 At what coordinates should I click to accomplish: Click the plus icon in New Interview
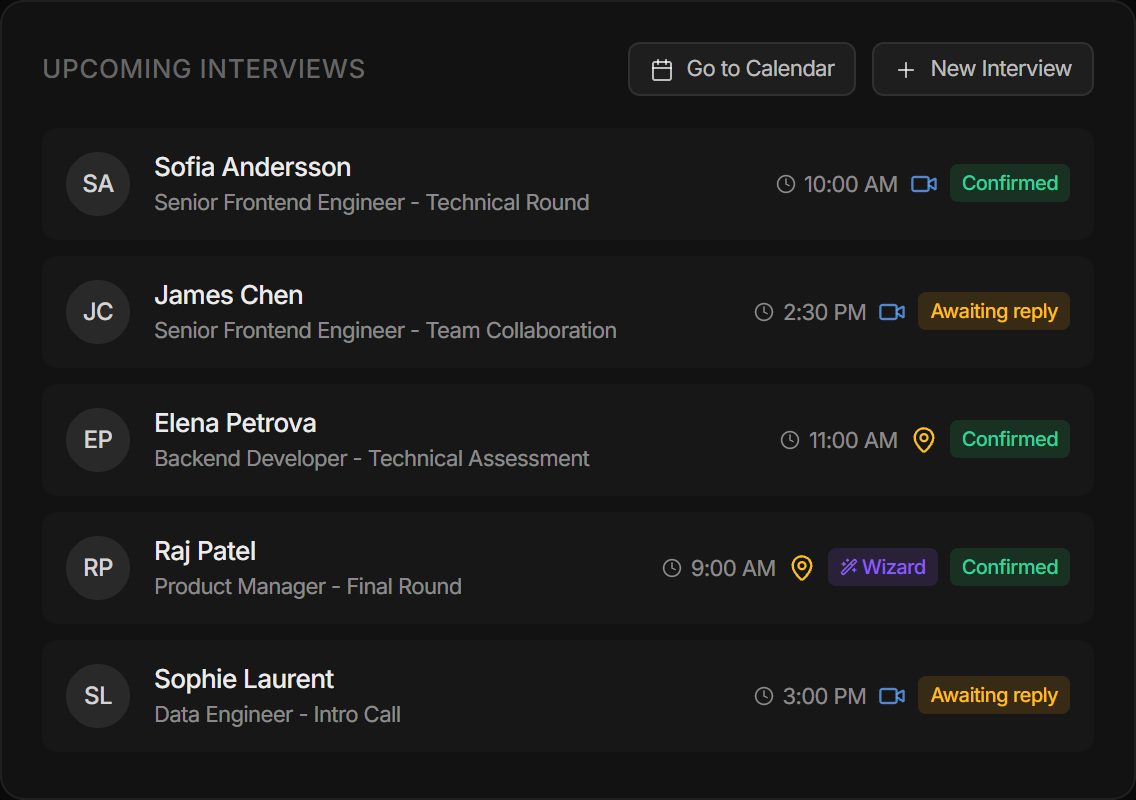pyautogui.click(x=906, y=68)
